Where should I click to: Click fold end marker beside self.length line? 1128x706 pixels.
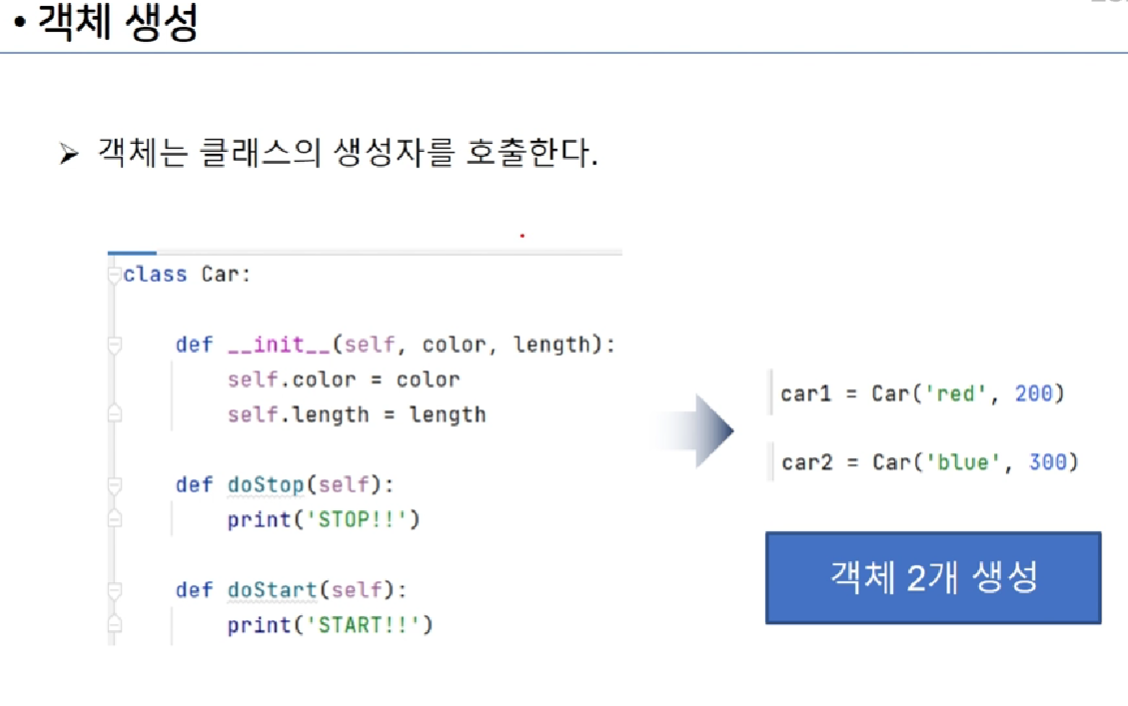coord(114,414)
